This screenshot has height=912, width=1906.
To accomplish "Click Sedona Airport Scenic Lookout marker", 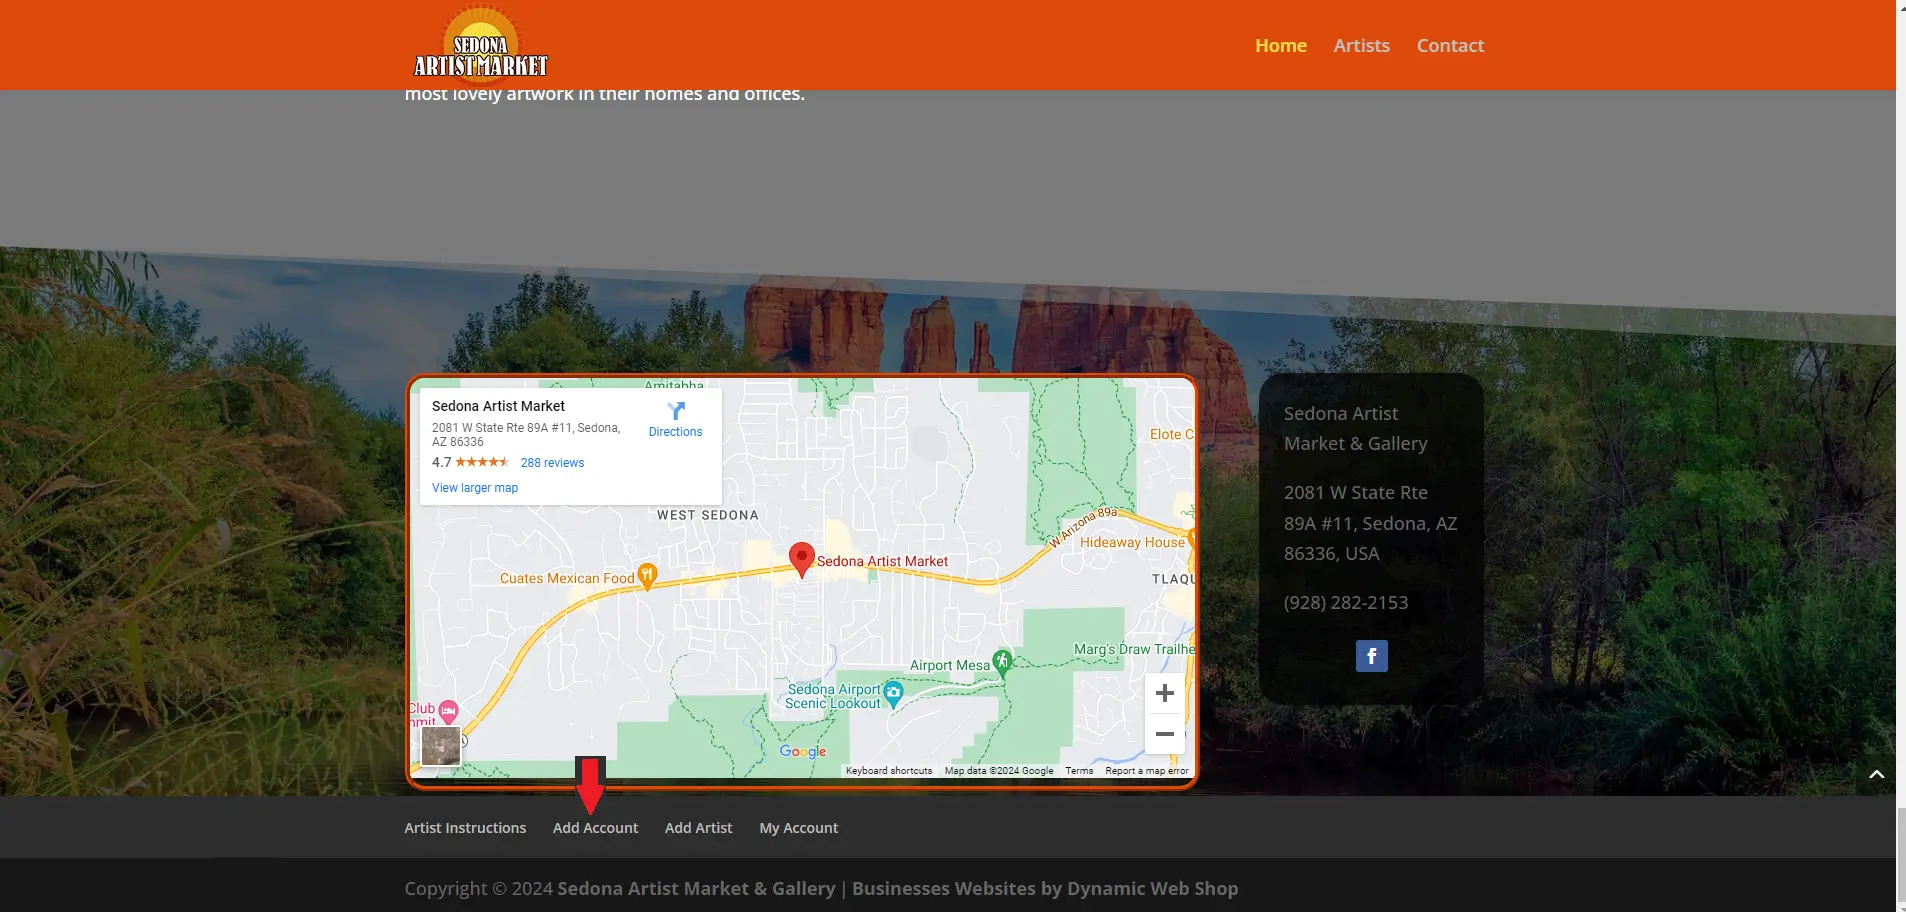I will tap(893, 692).
